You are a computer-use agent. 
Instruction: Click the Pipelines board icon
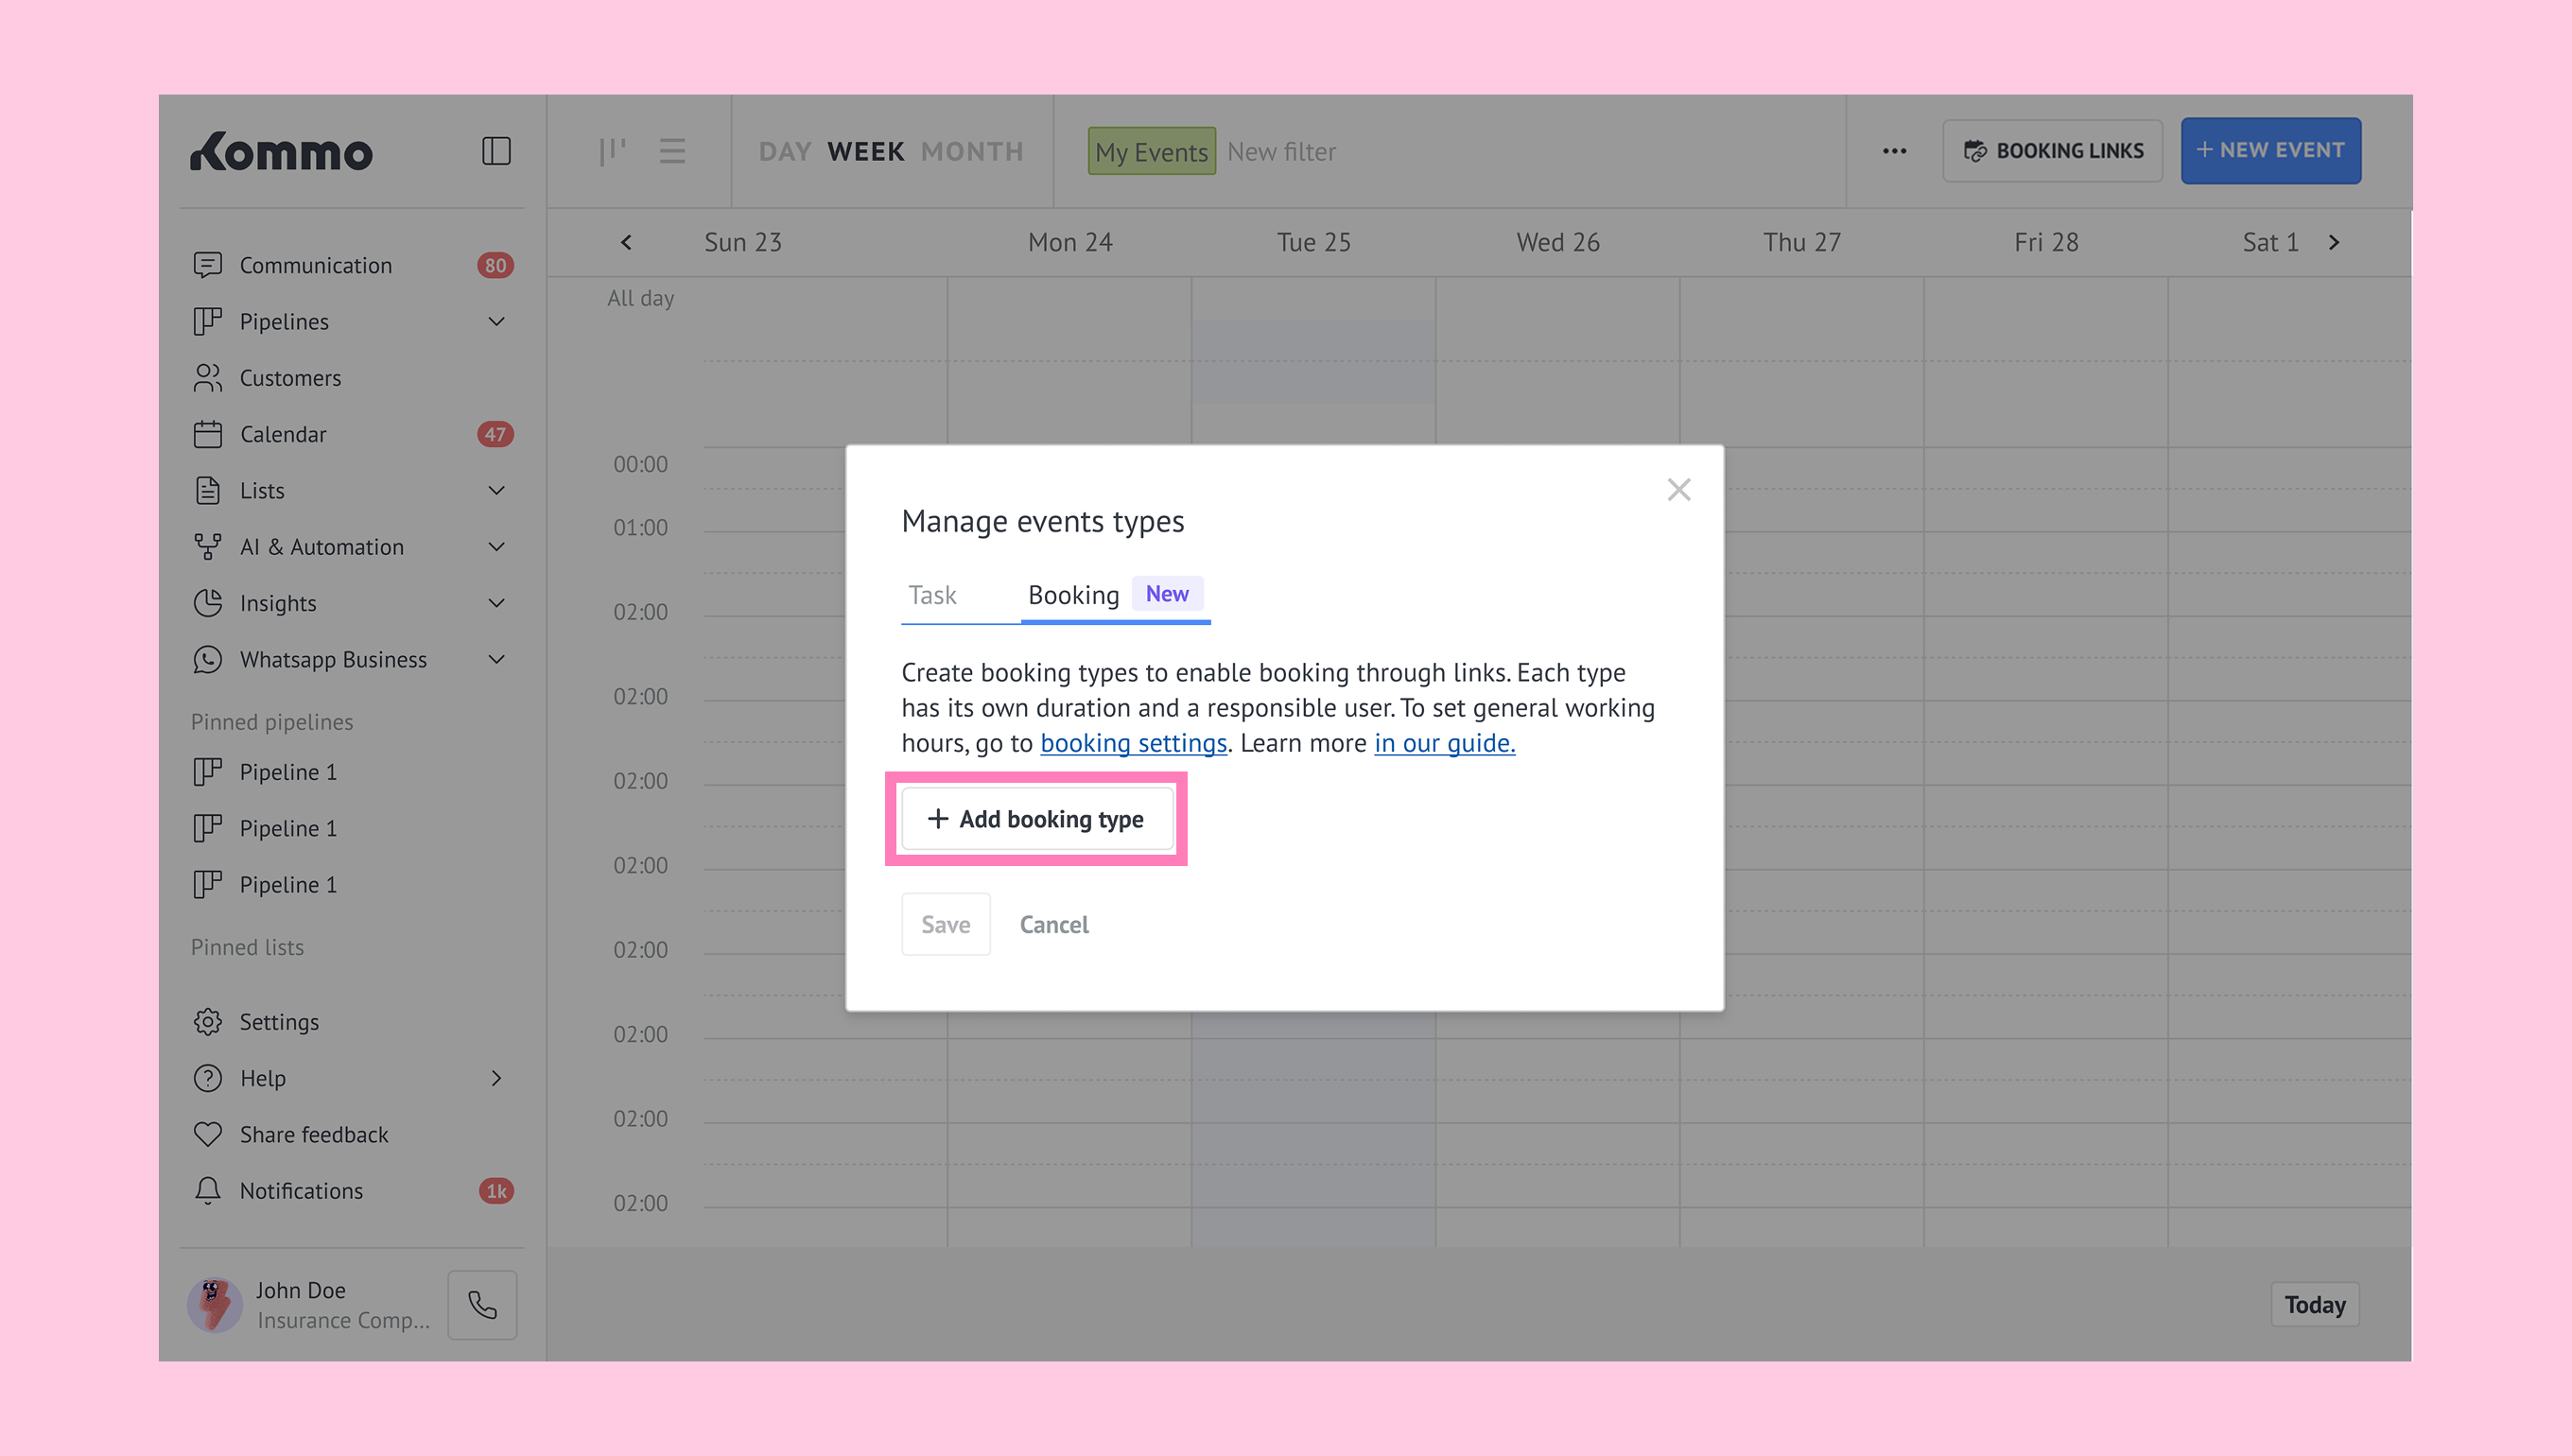click(x=207, y=321)
